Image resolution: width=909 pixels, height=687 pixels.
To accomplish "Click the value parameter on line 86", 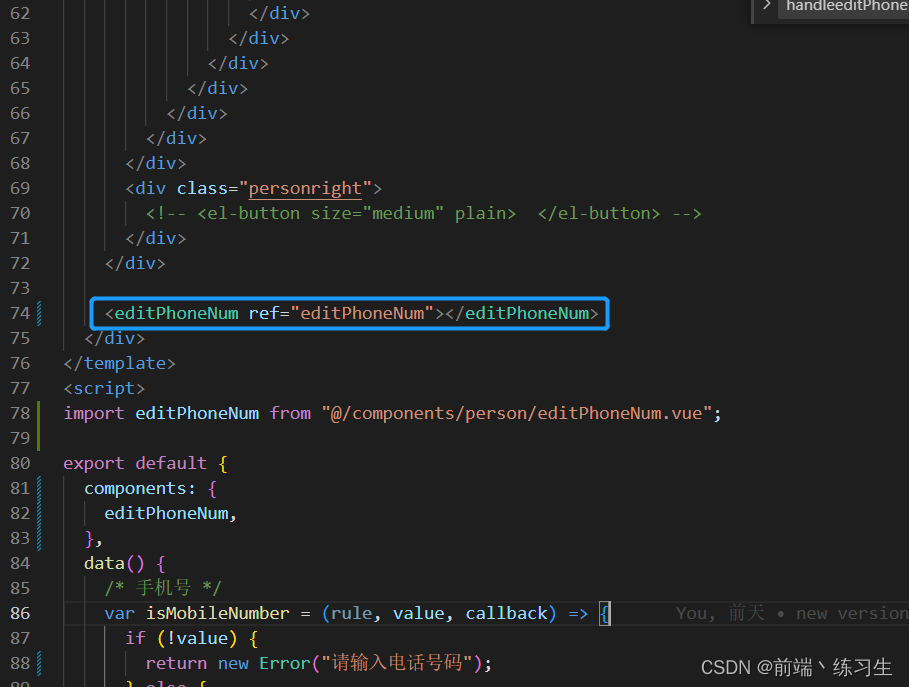I will pos(419,613).
